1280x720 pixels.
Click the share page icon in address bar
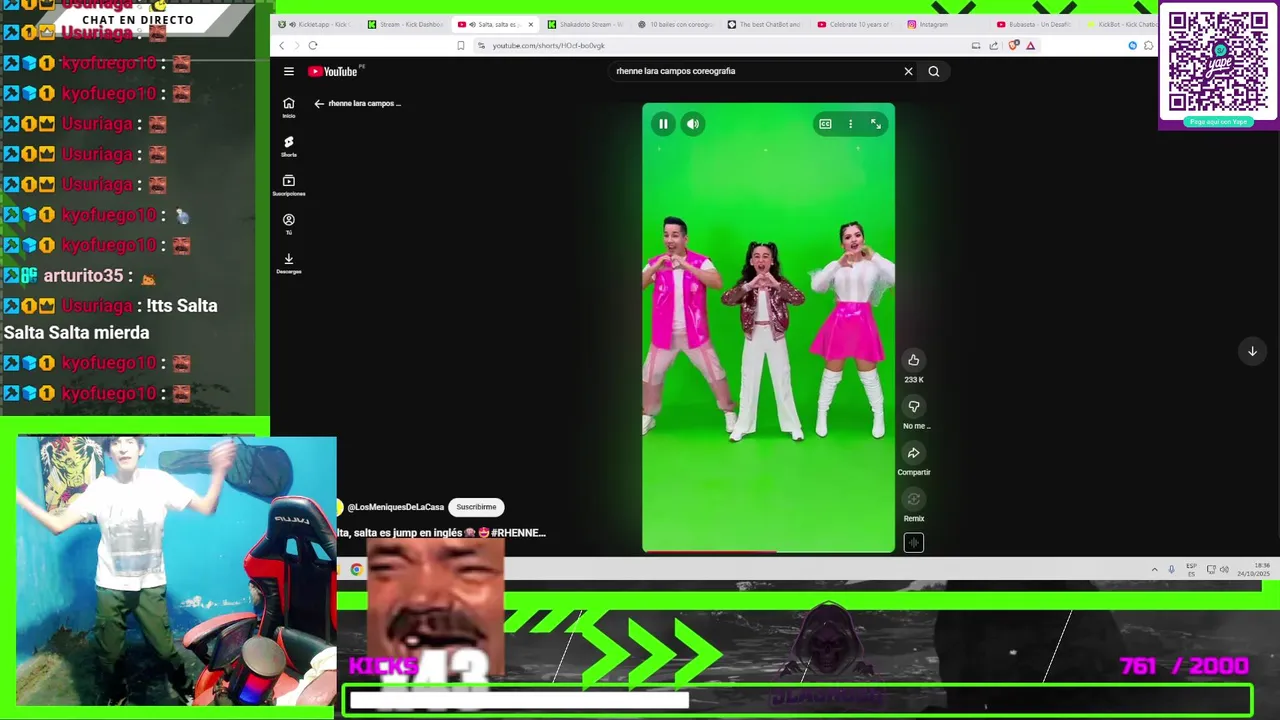994,45
